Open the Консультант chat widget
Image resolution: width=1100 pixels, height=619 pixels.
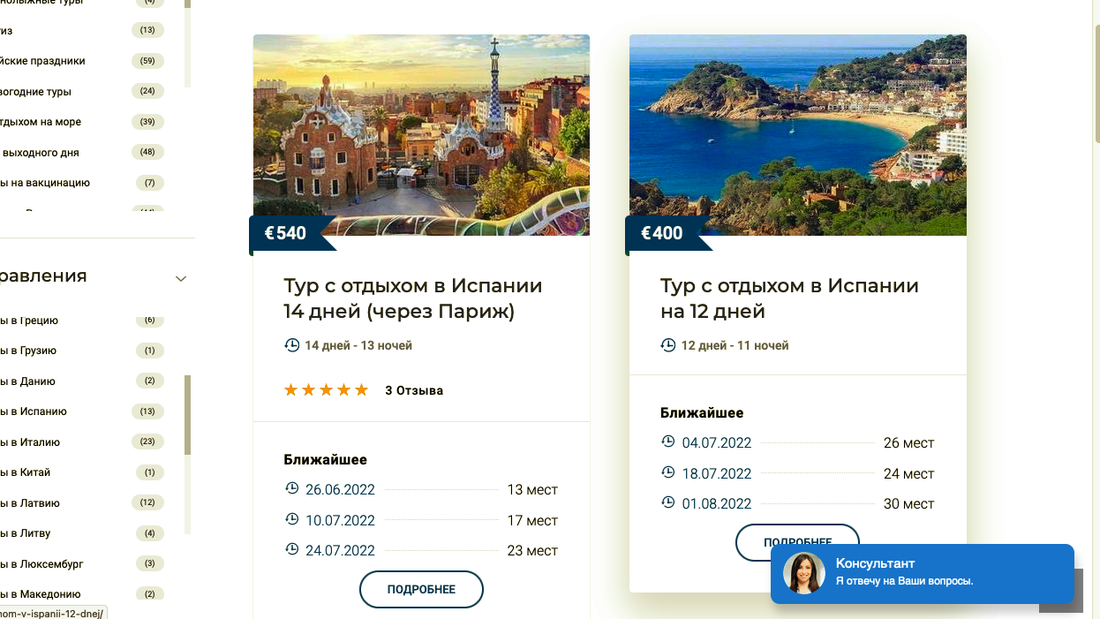pyautogui.click(x=921, y=573)
